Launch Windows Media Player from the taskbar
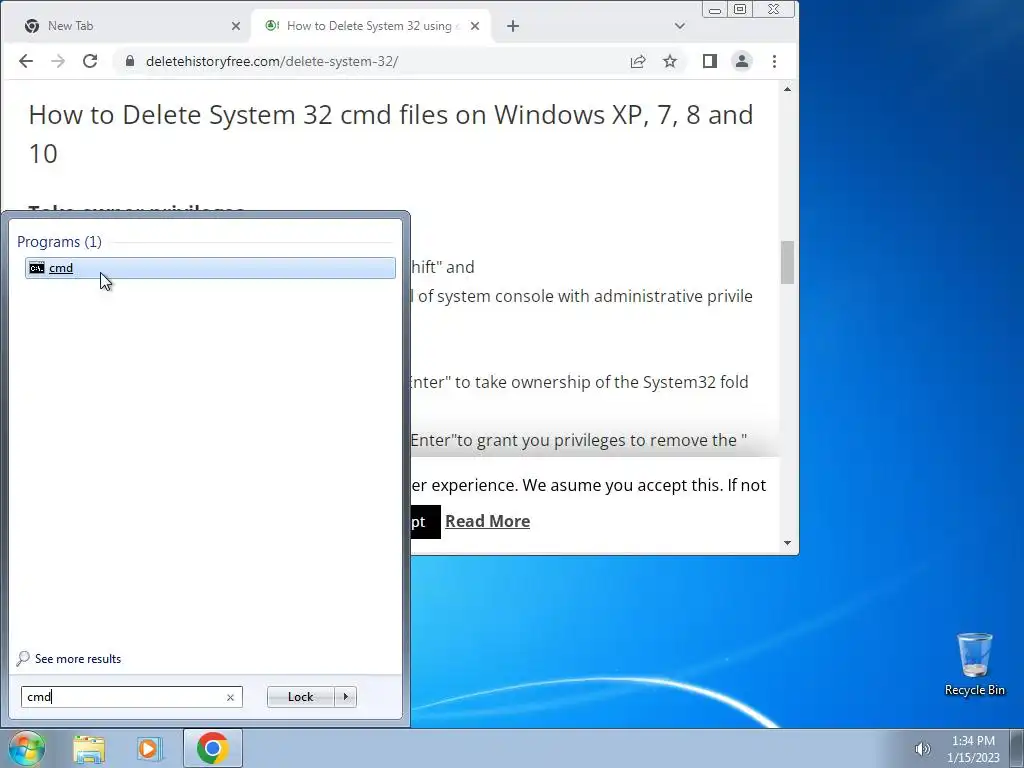The width and height of the screenshot is (1024, 768). click(149, 748)
